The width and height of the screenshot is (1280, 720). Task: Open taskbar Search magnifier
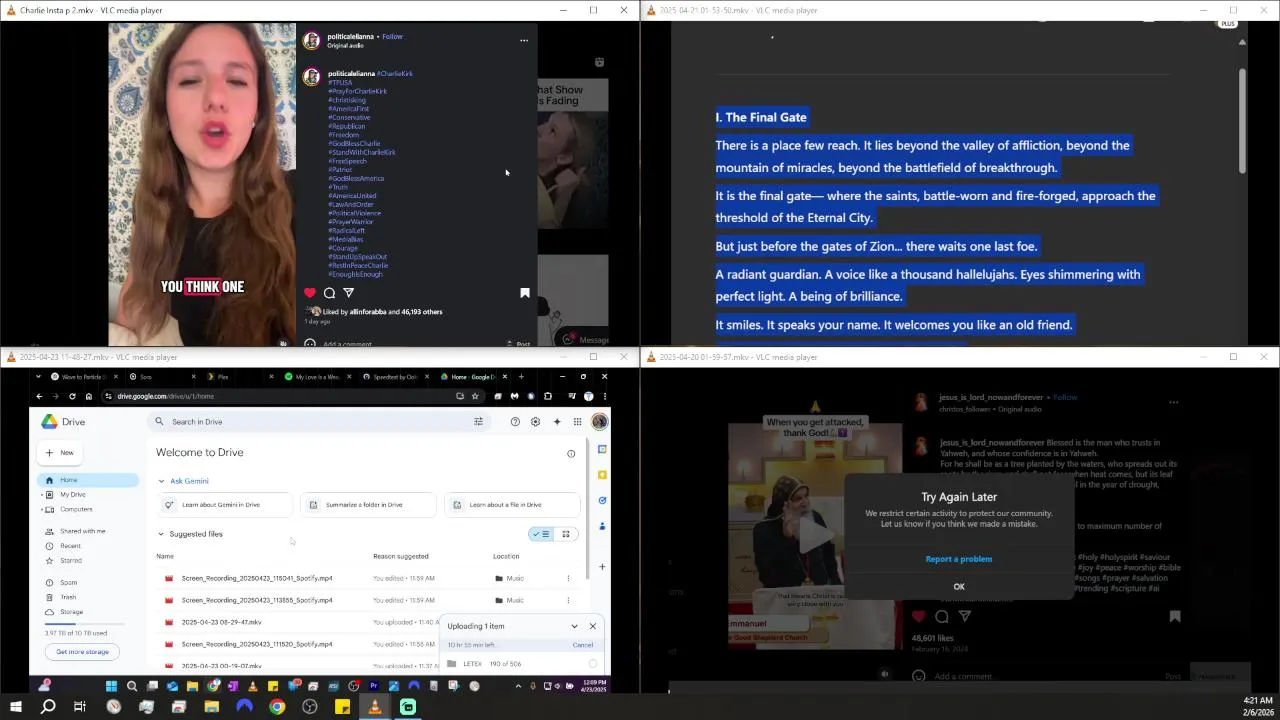[48, 707]
